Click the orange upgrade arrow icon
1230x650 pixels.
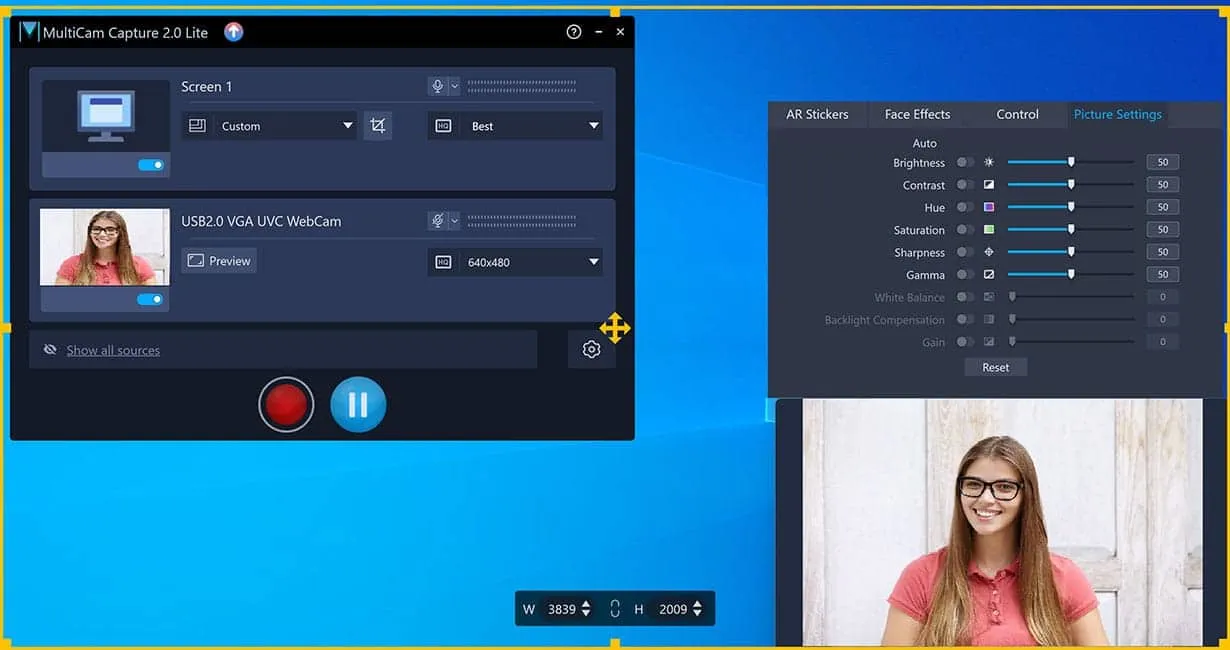click(x=233, y=32)
